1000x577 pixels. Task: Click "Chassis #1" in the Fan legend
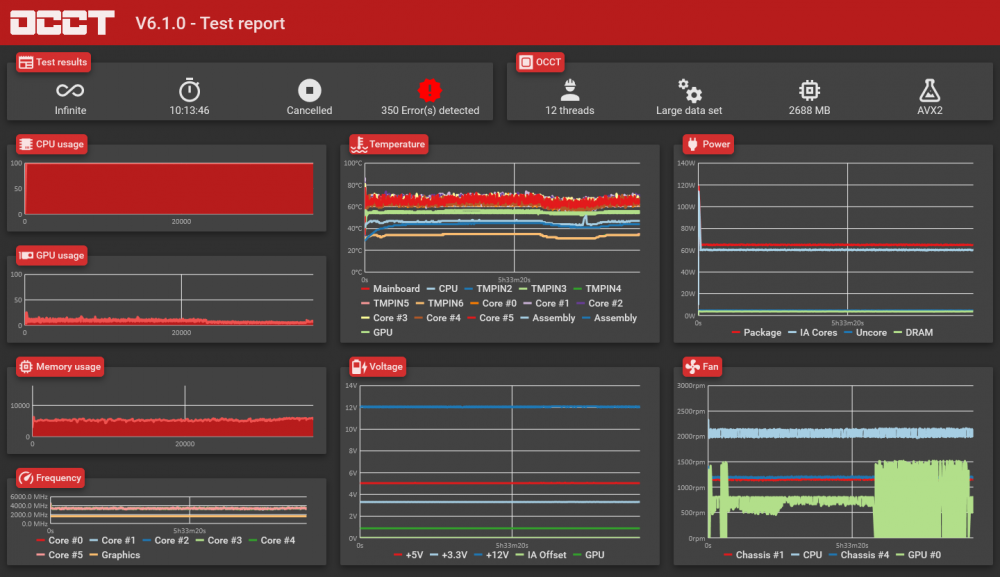coord(760,555)
